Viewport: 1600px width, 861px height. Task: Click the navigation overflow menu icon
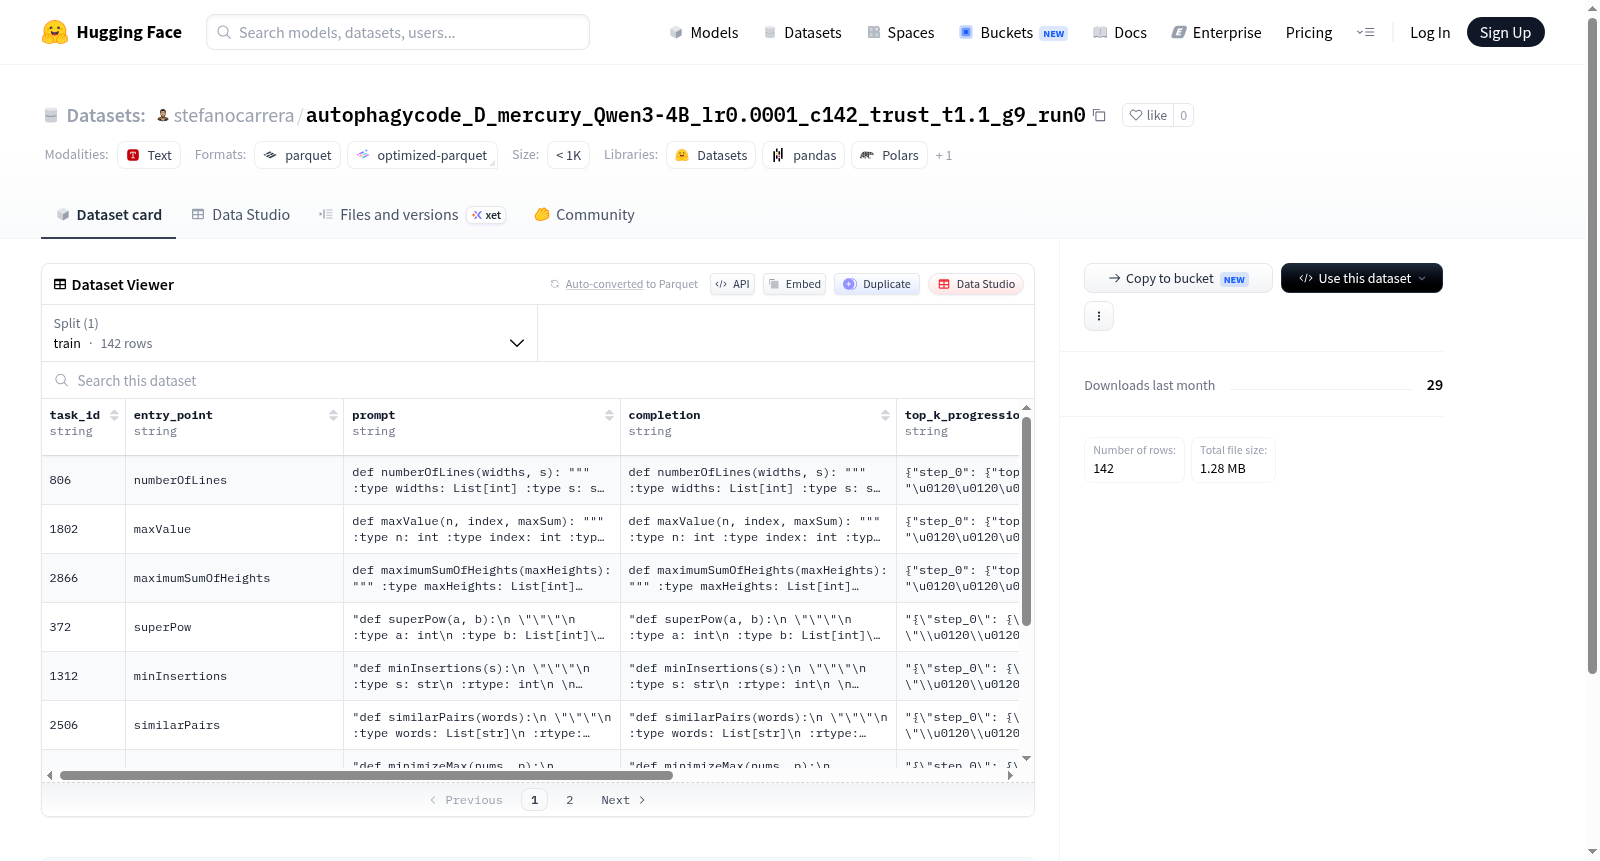click(1365, 32)
